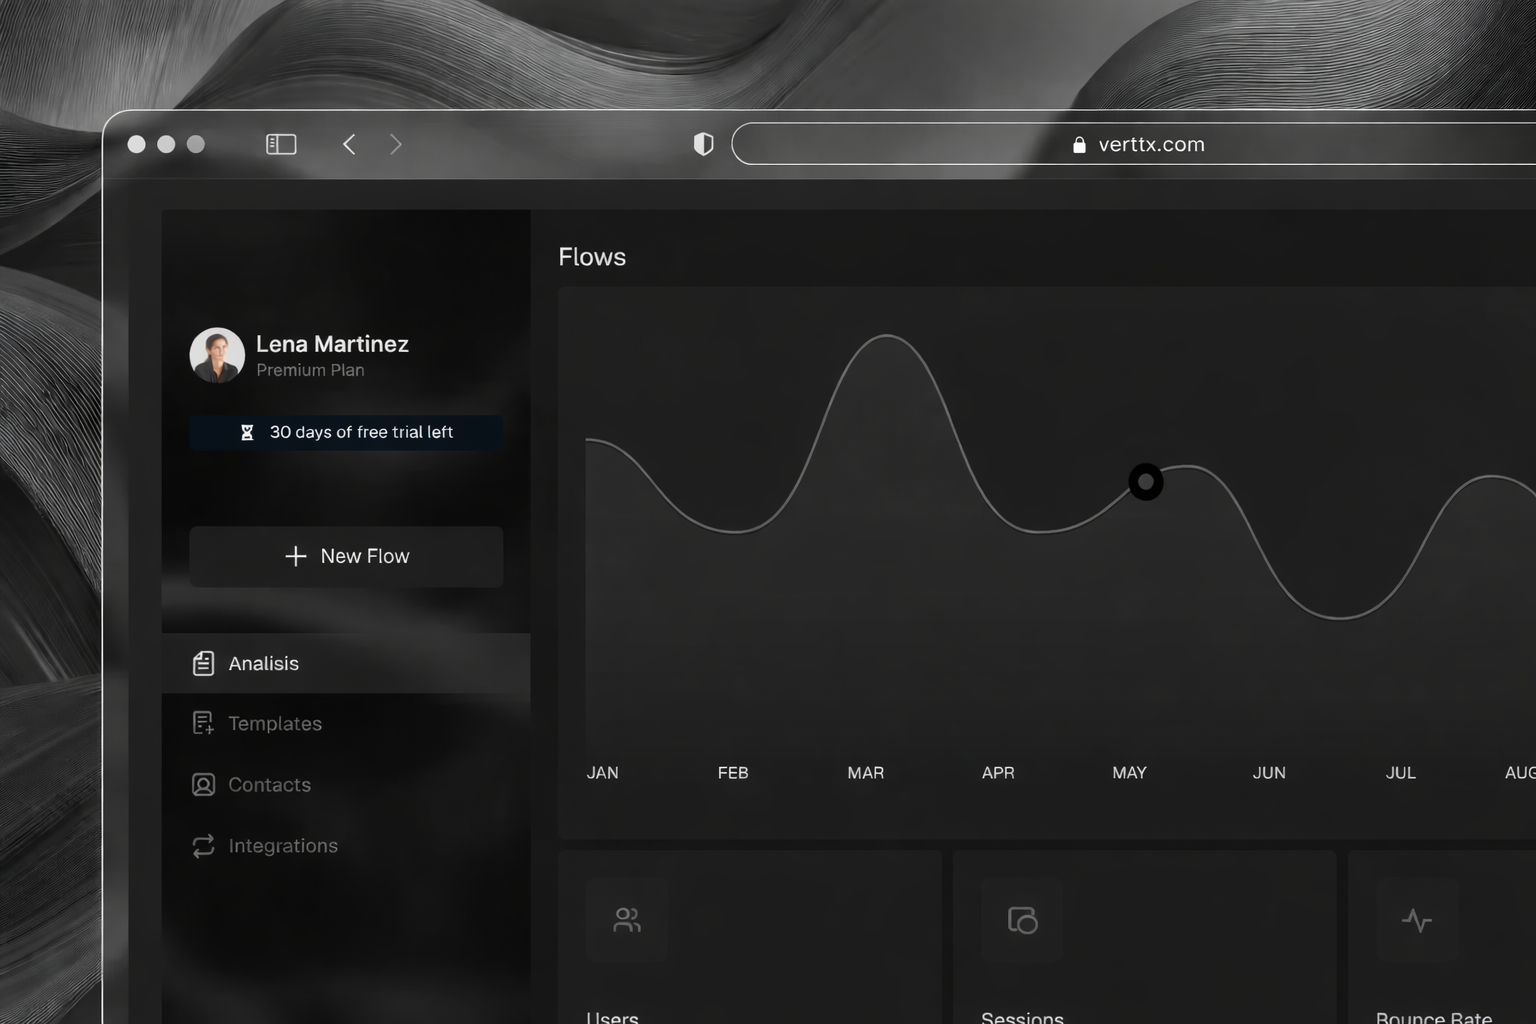Screen dimensions: 1536x1024
Task: Click the JAN axis label
Action: click(x=602, y=773)
